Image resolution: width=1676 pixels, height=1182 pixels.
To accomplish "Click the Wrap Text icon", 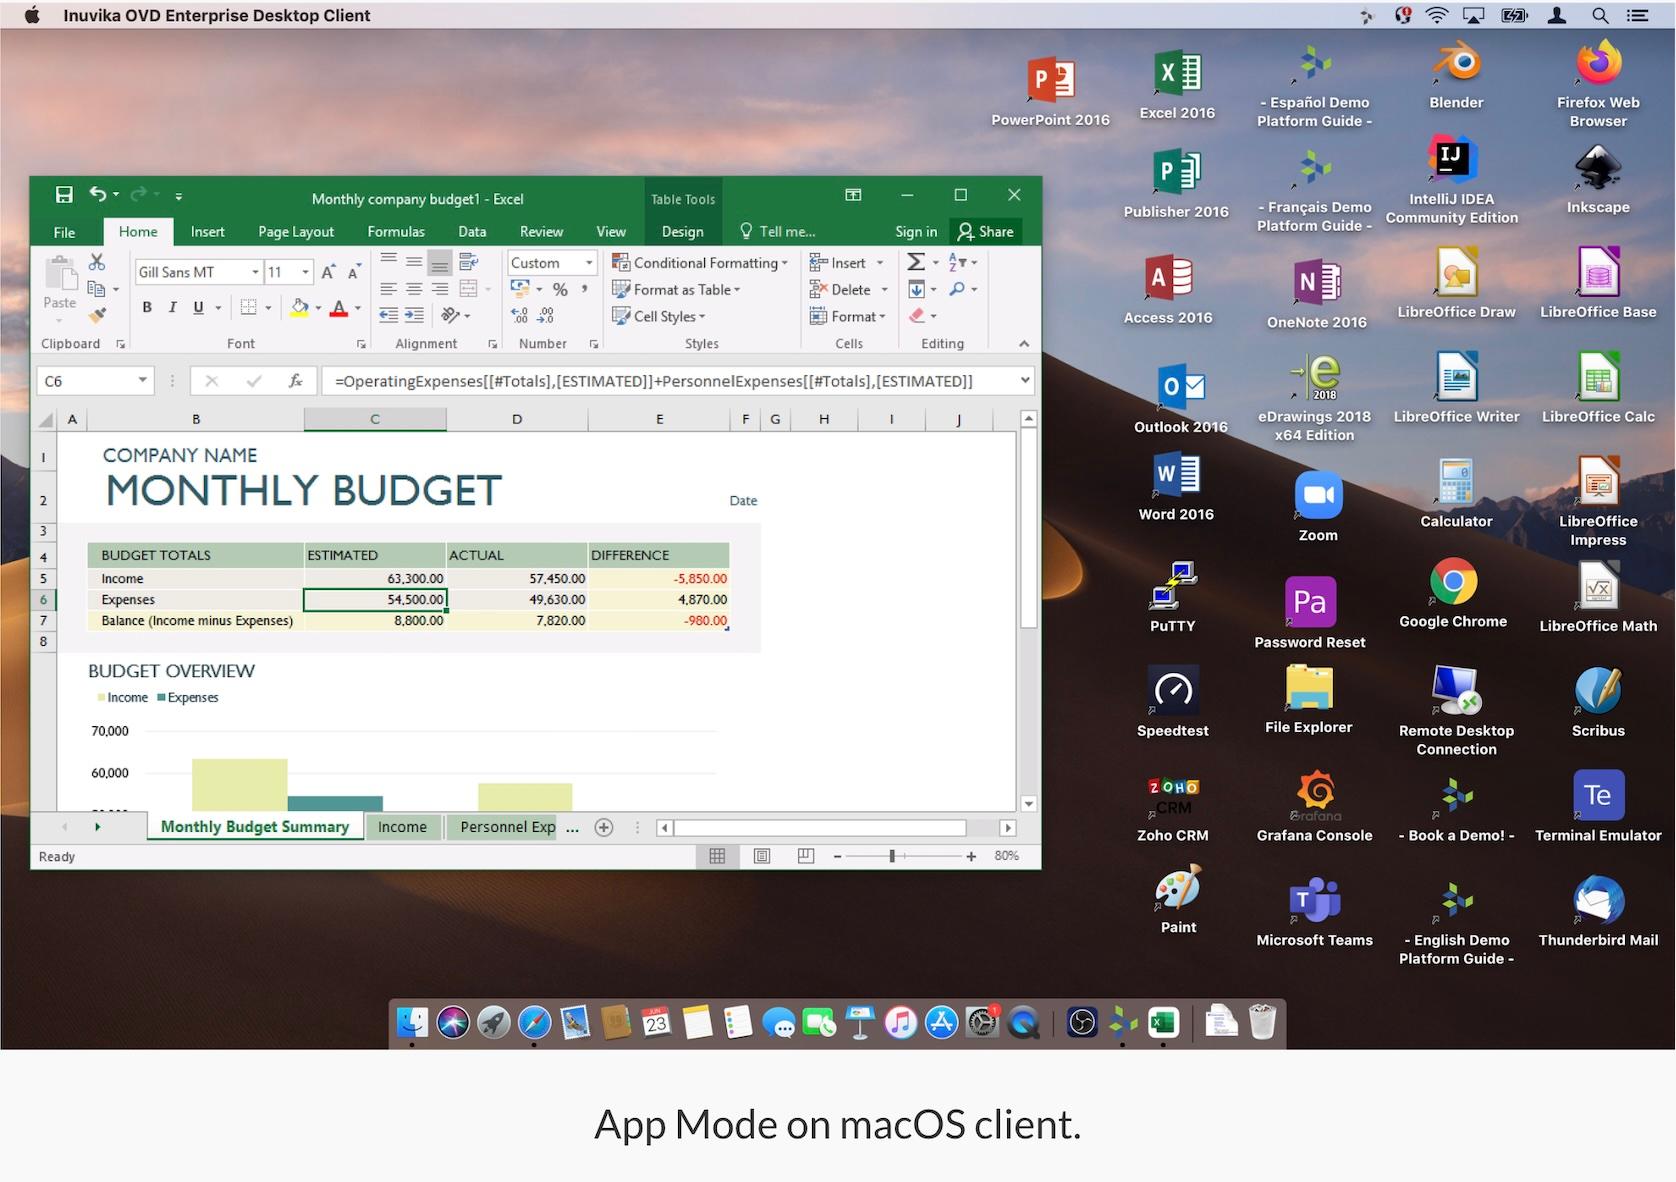I will (468, 262).
